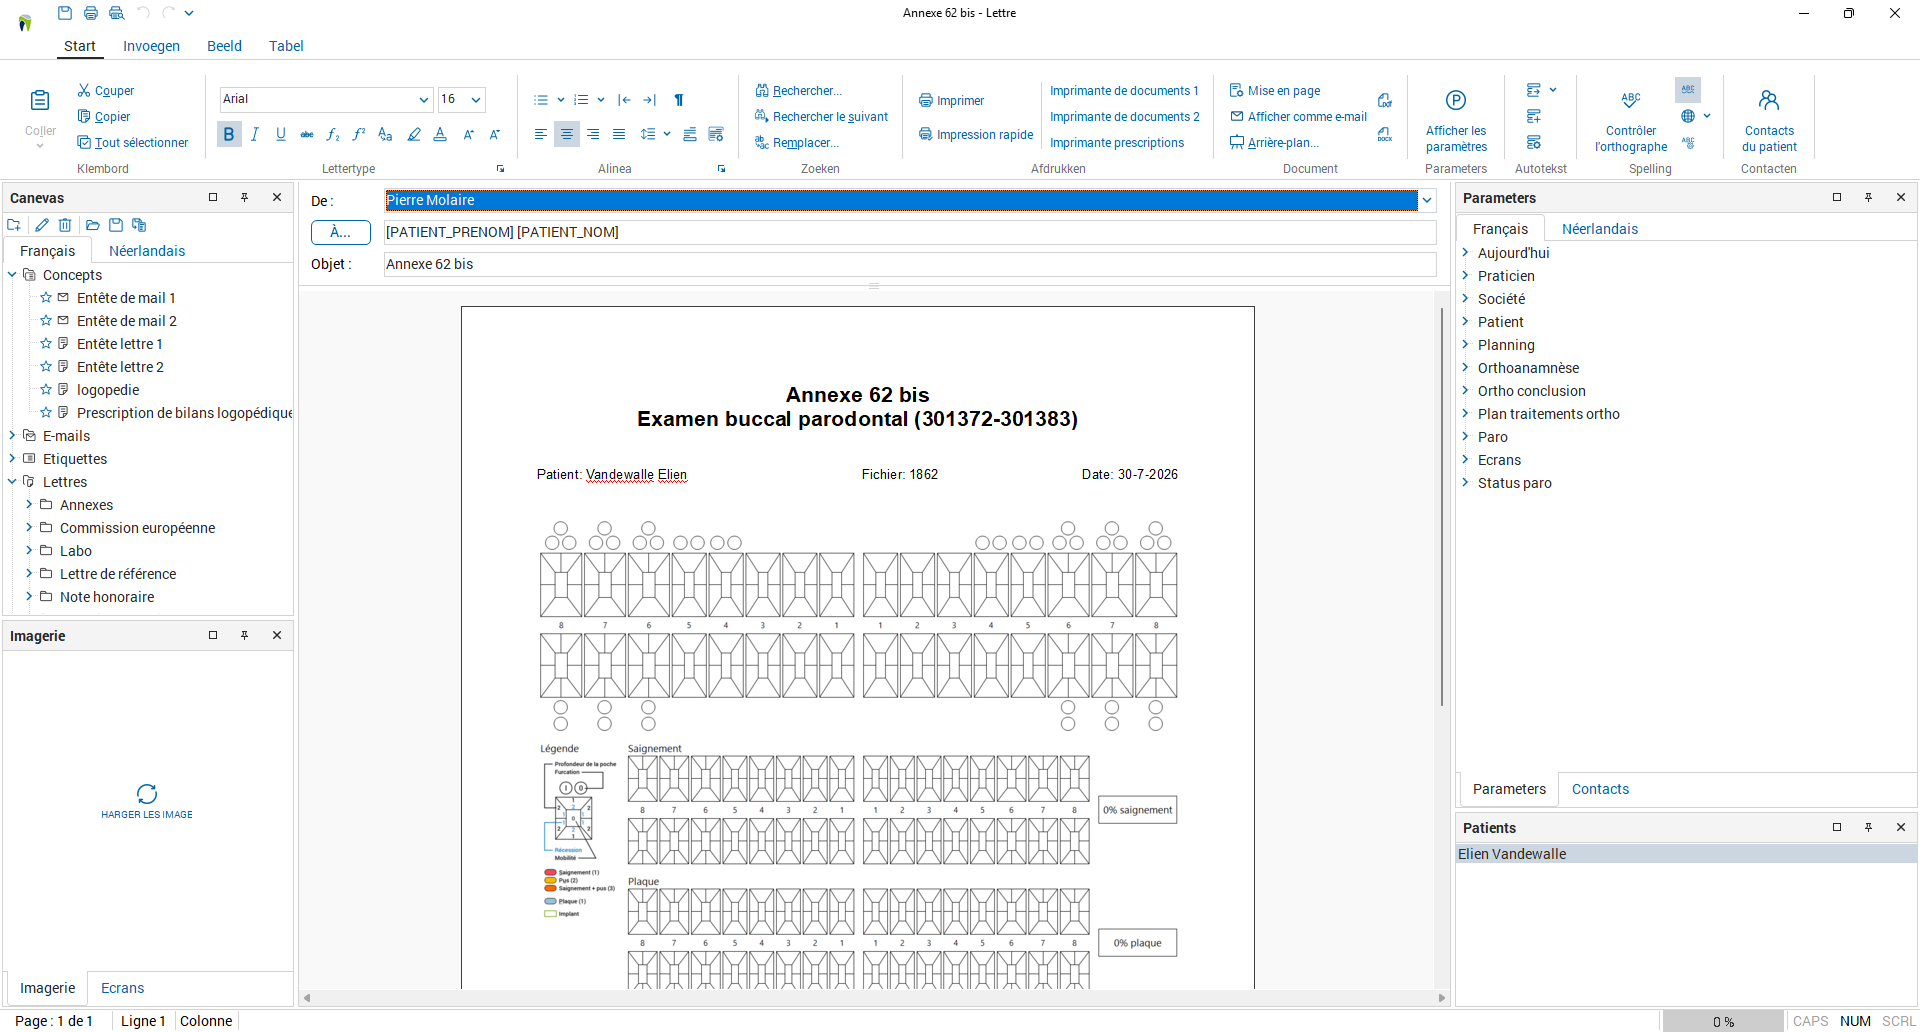
Task: Open the Beeld ribbon tab
Action: click(x=224, y=46)
